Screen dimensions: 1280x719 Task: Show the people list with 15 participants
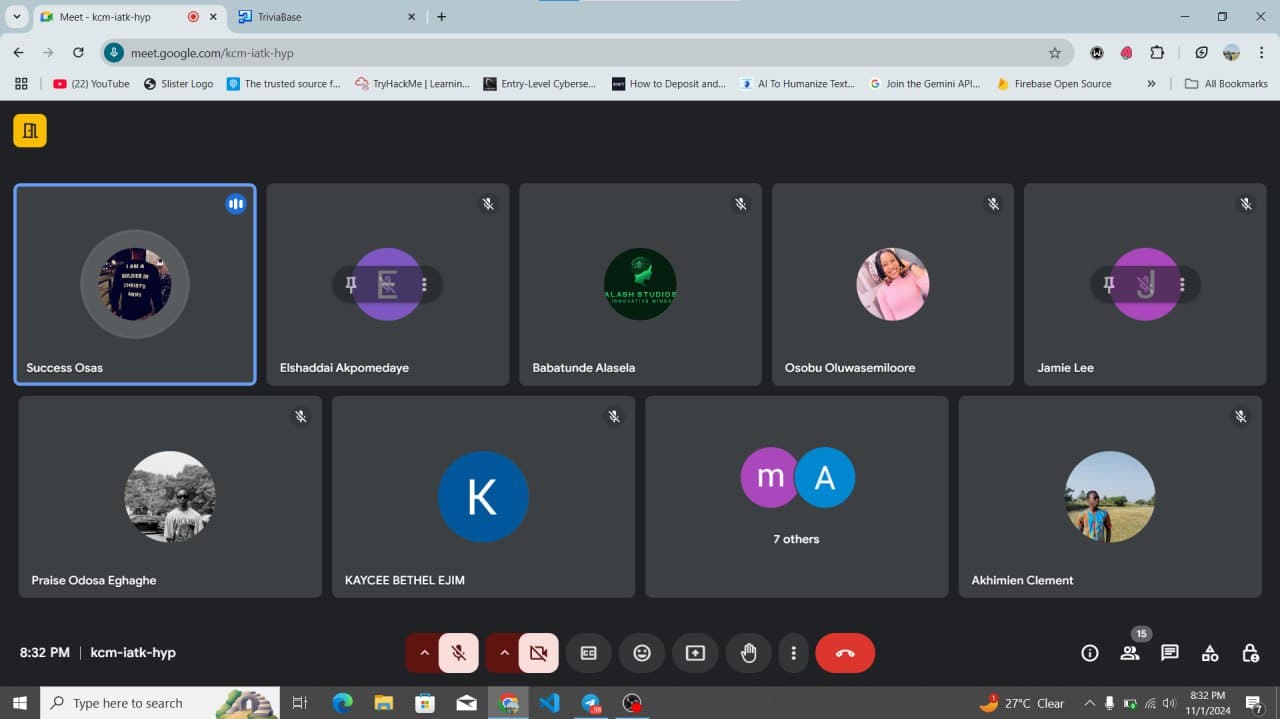(1130, 653)
